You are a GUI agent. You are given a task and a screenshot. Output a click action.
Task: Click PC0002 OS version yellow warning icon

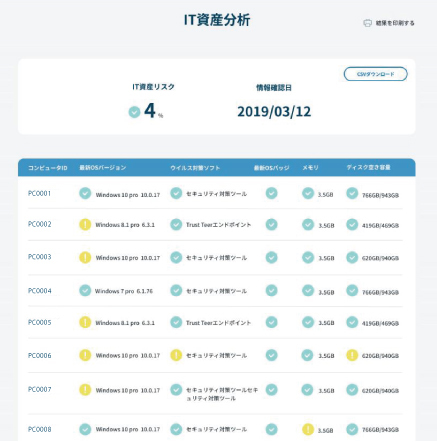pyautogui.click(x=85, y=224)
